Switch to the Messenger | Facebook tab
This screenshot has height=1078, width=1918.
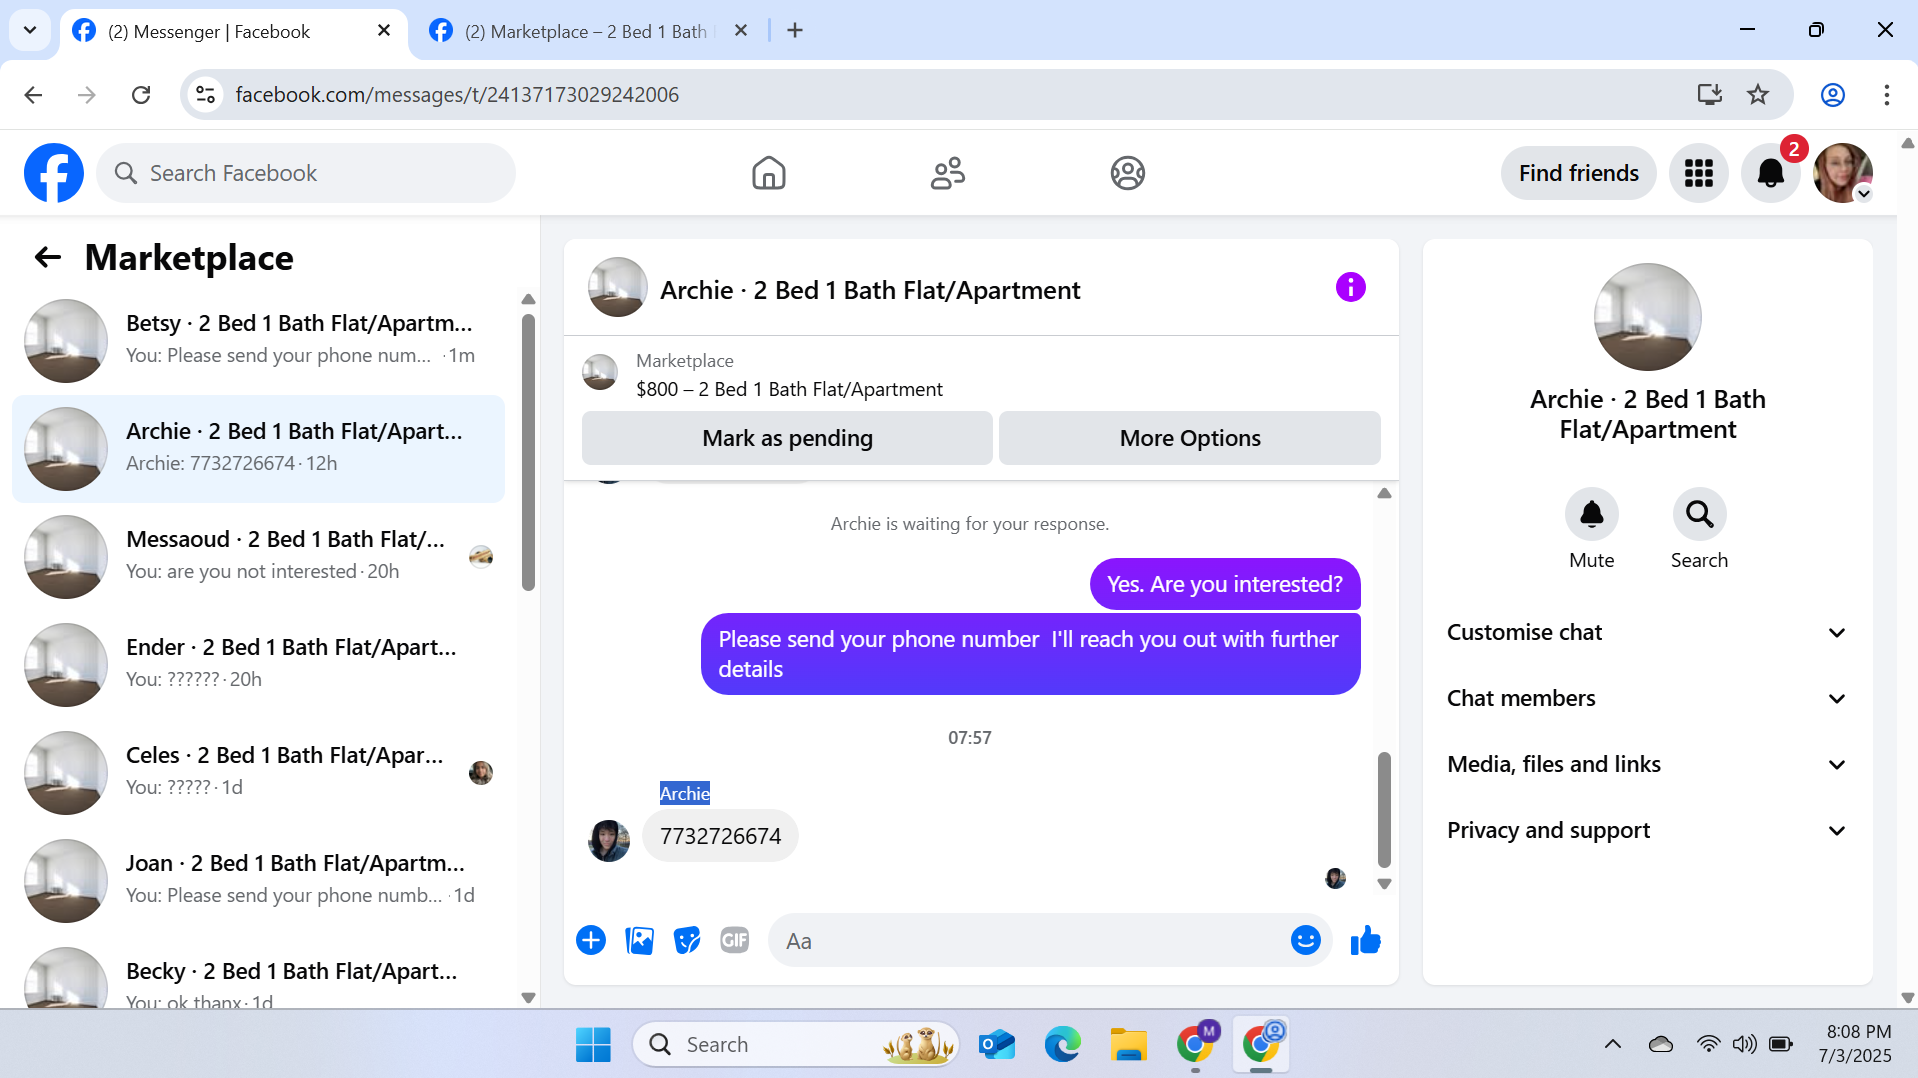click(x=233, y=32)
